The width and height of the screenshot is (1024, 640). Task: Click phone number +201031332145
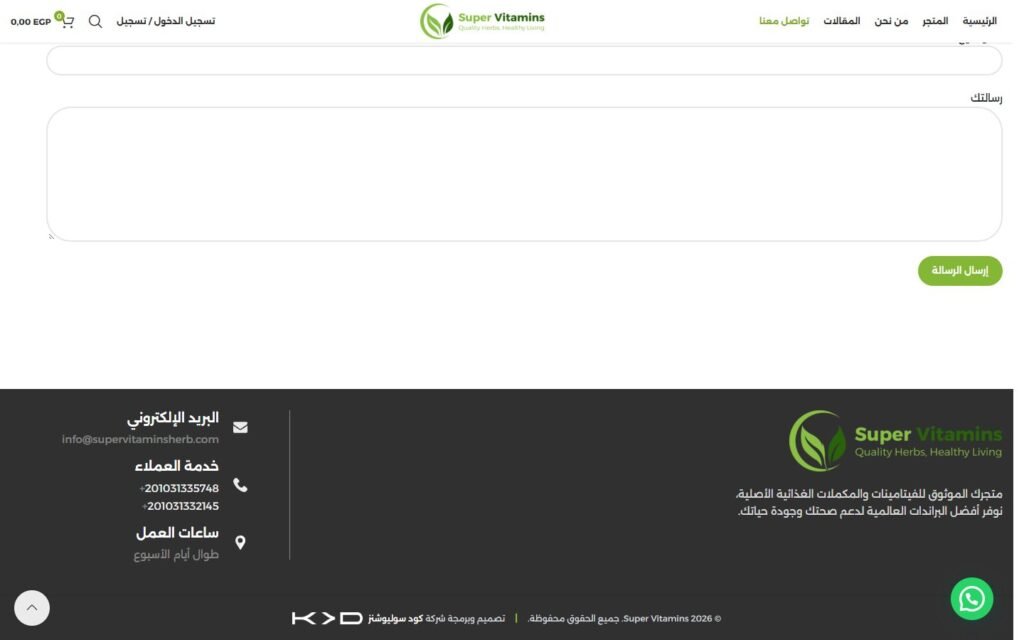[x=181, y=506]
